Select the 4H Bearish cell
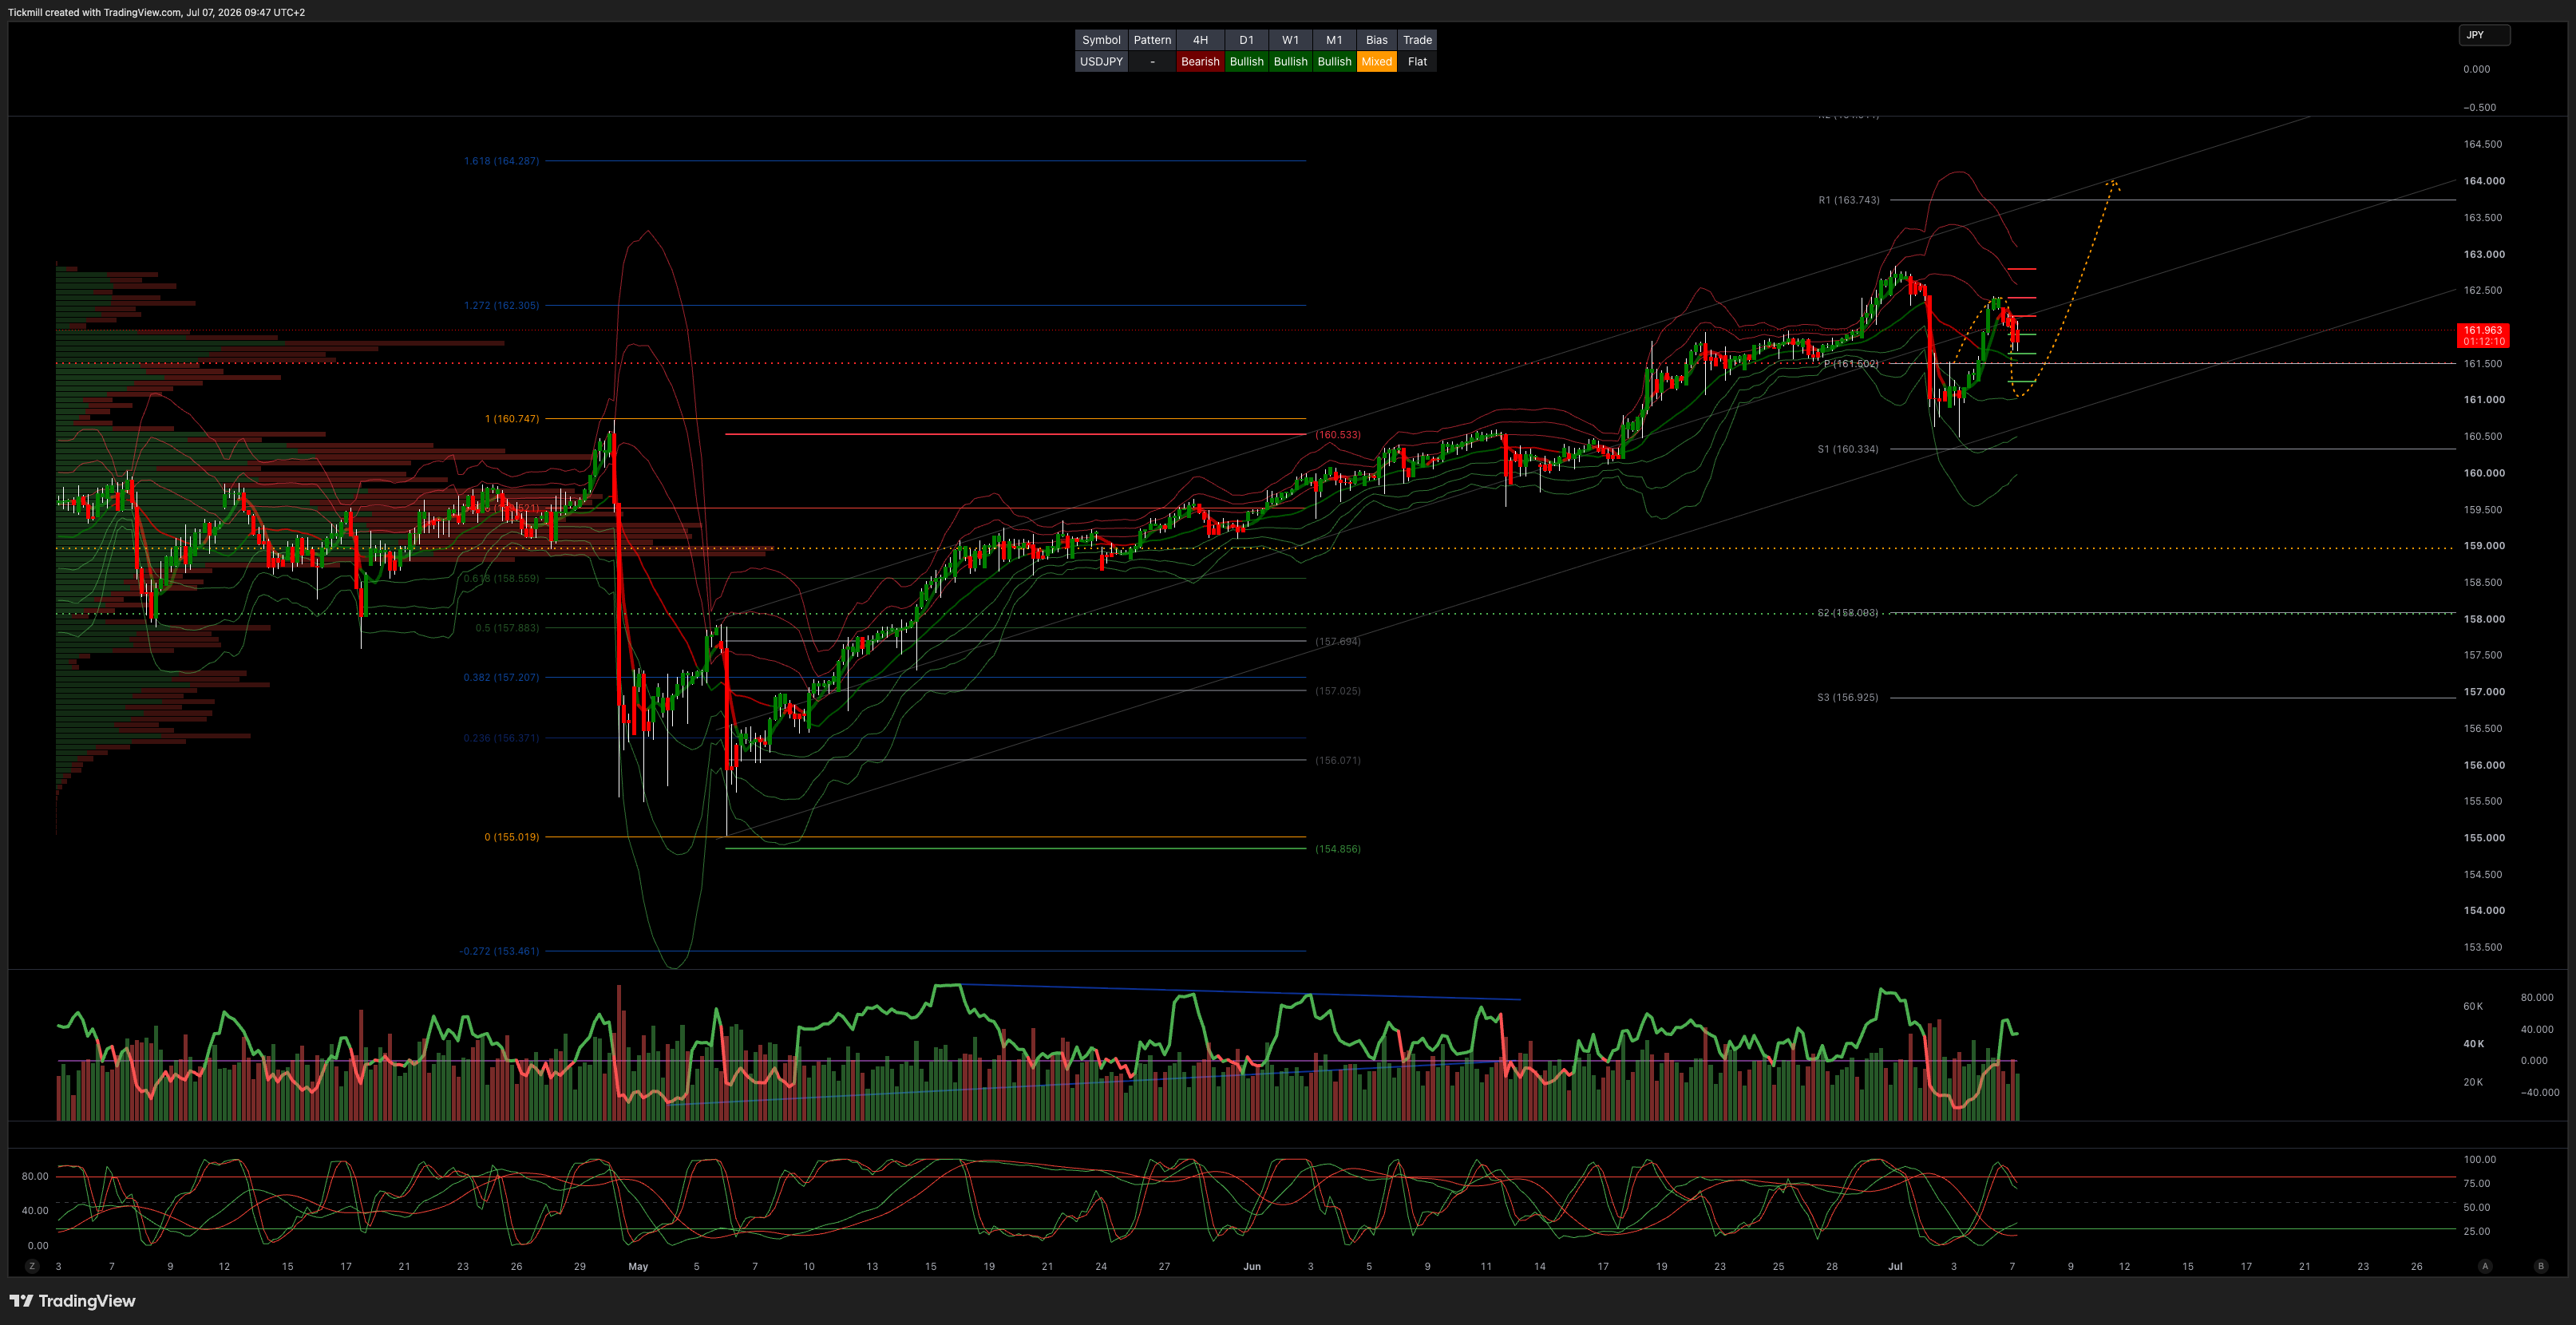2576x1325 pixels. pyautogui.click(x=1200, y=61)
